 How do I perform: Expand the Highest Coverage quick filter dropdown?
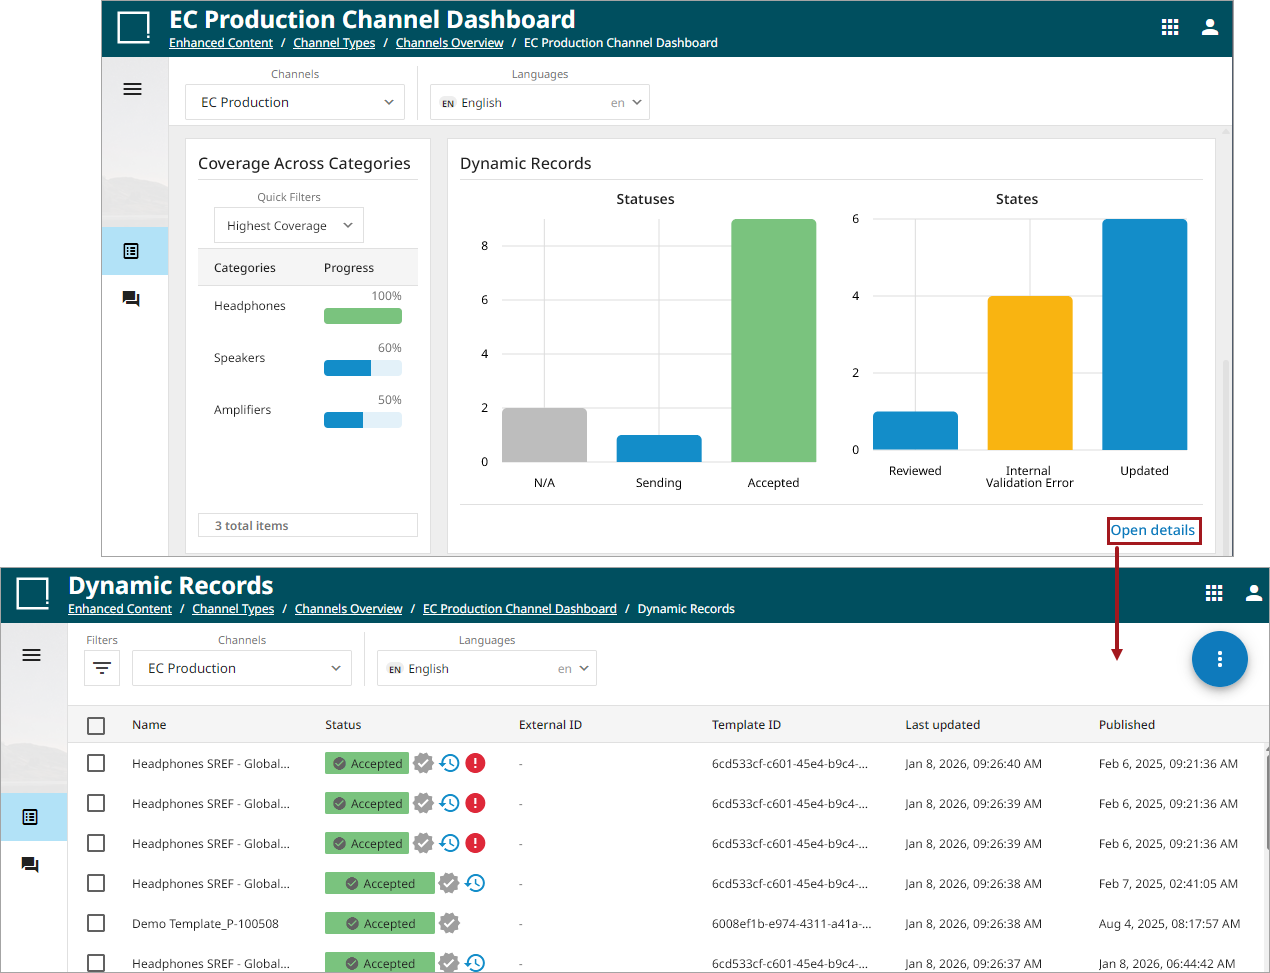point(289,225)
